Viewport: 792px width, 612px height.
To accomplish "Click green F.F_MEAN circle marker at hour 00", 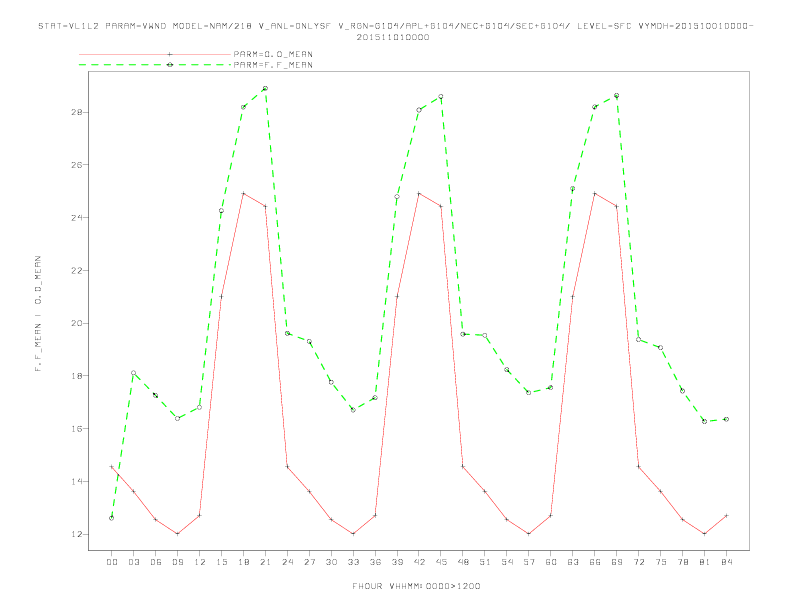I will point(112,518).
